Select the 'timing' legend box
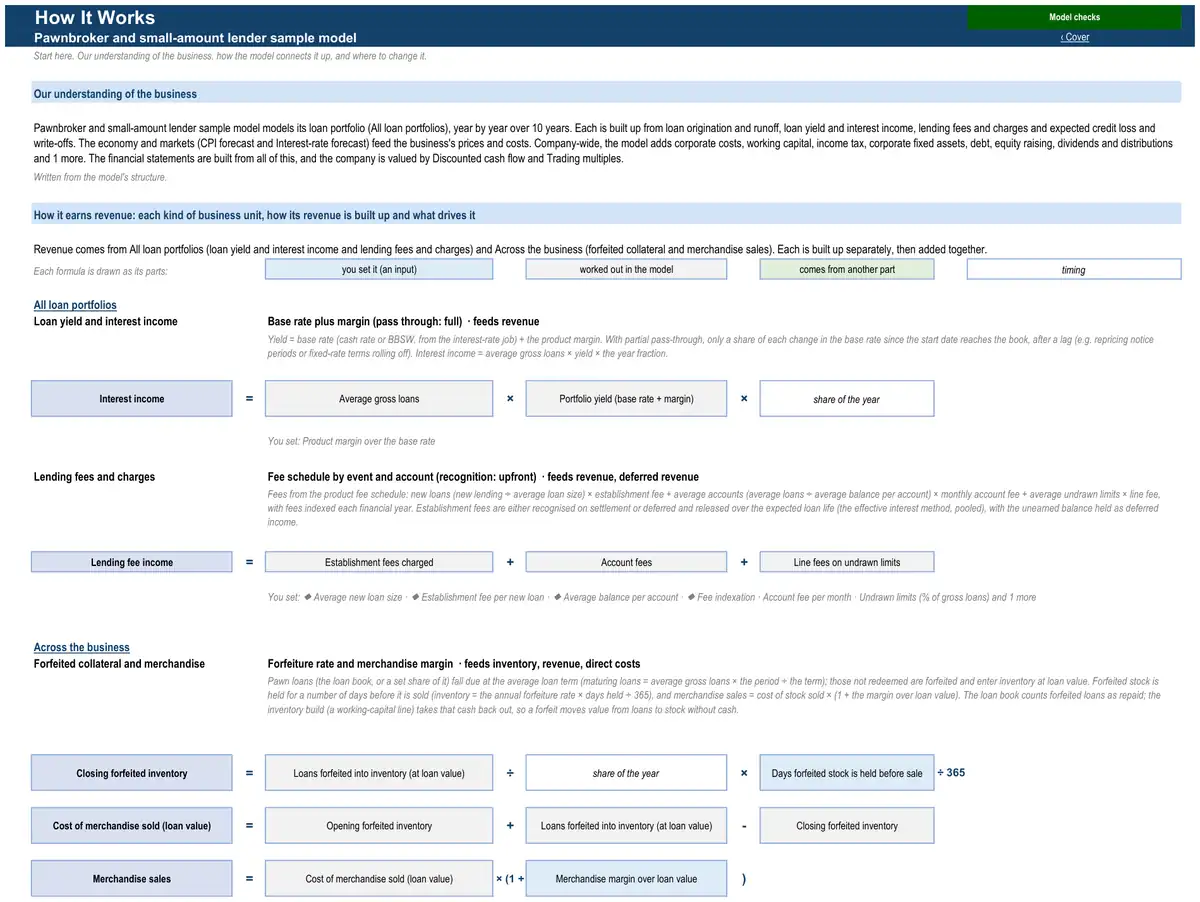 point(1074,269)
